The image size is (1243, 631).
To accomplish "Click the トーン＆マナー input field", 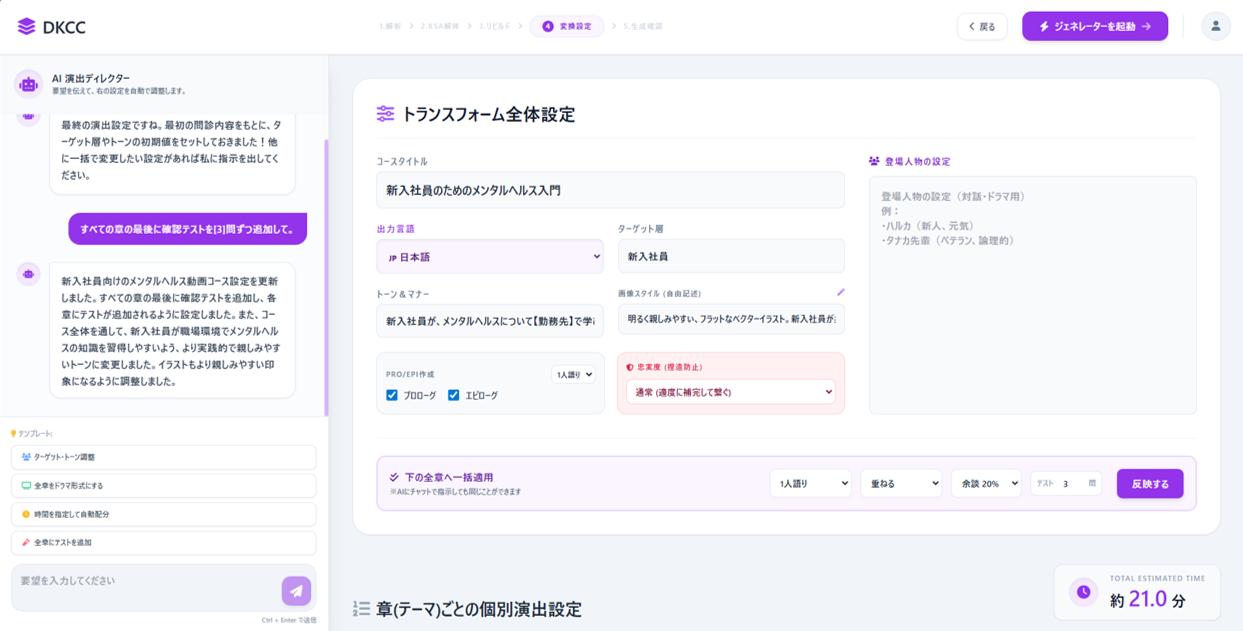I will coord(490,321).
